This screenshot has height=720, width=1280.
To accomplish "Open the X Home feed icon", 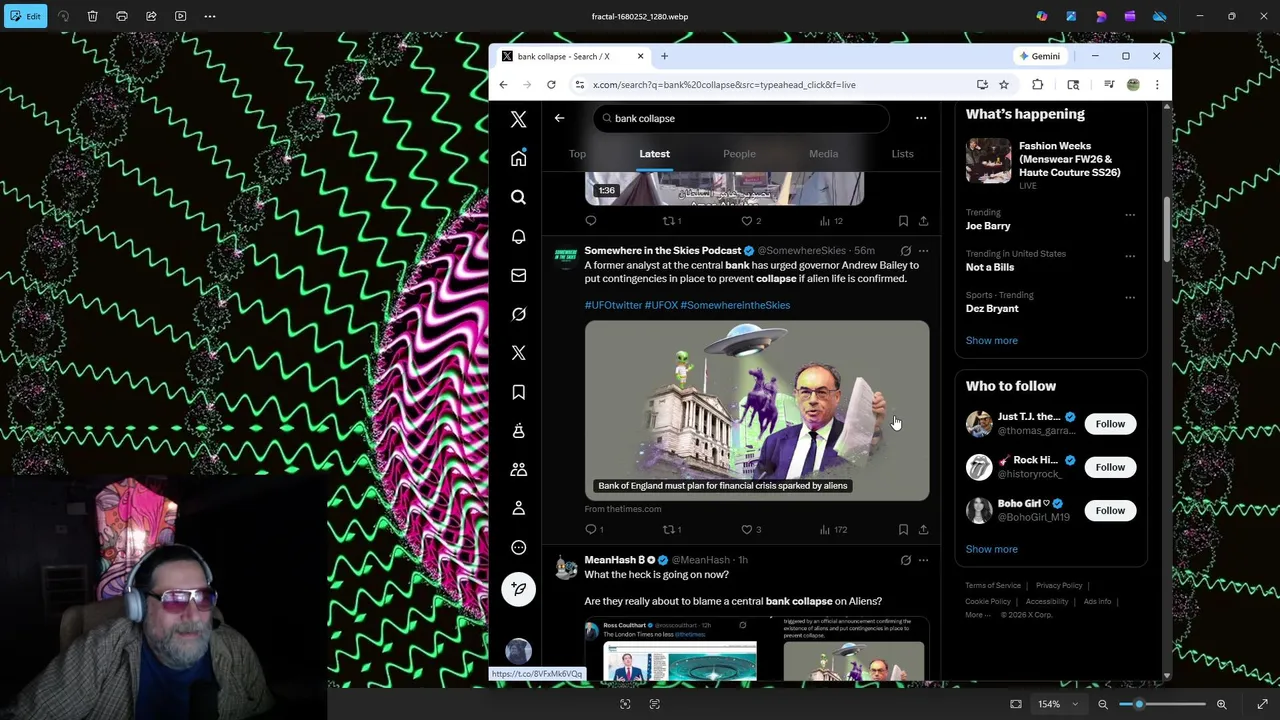I will click(x=518, y=158).
